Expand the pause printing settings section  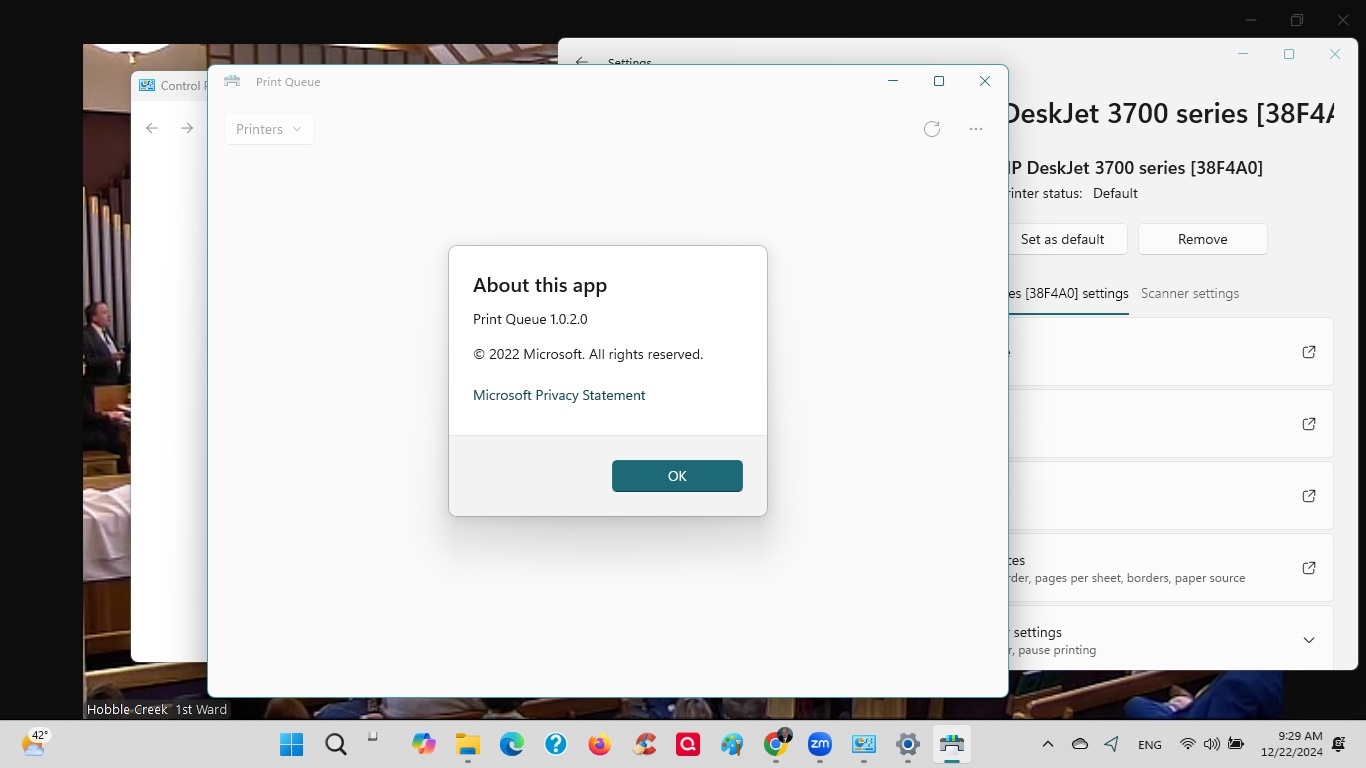coord(1170,640)
